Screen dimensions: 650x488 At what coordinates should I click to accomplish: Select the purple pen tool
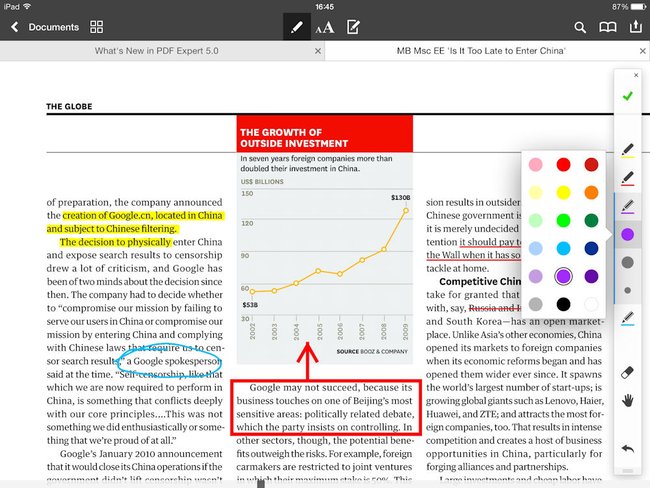click(628, 206)
